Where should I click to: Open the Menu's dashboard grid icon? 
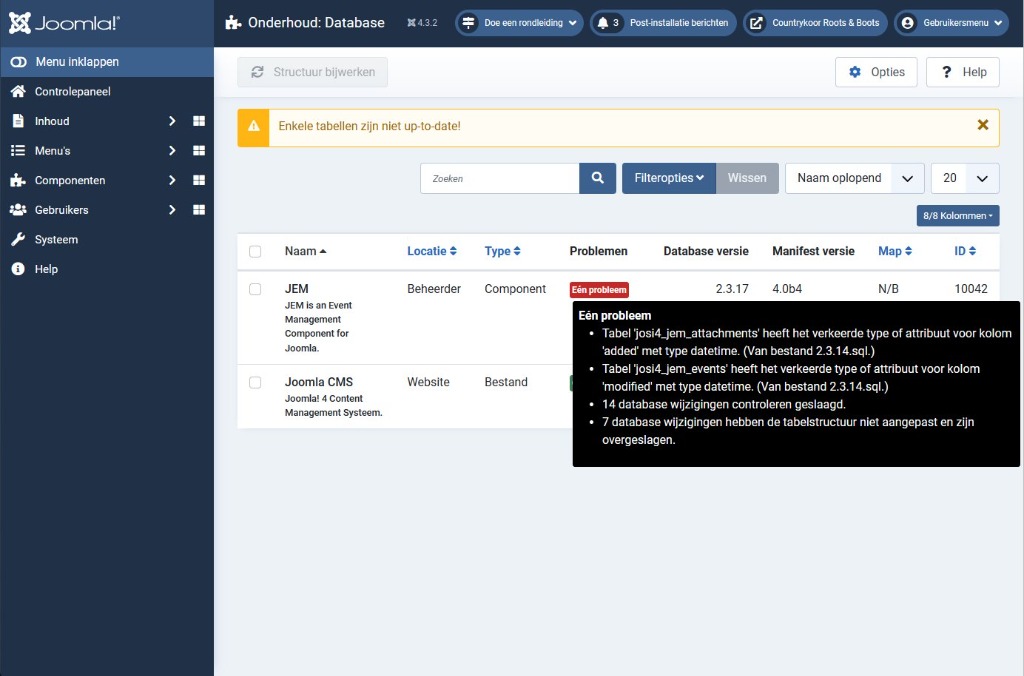199,151
